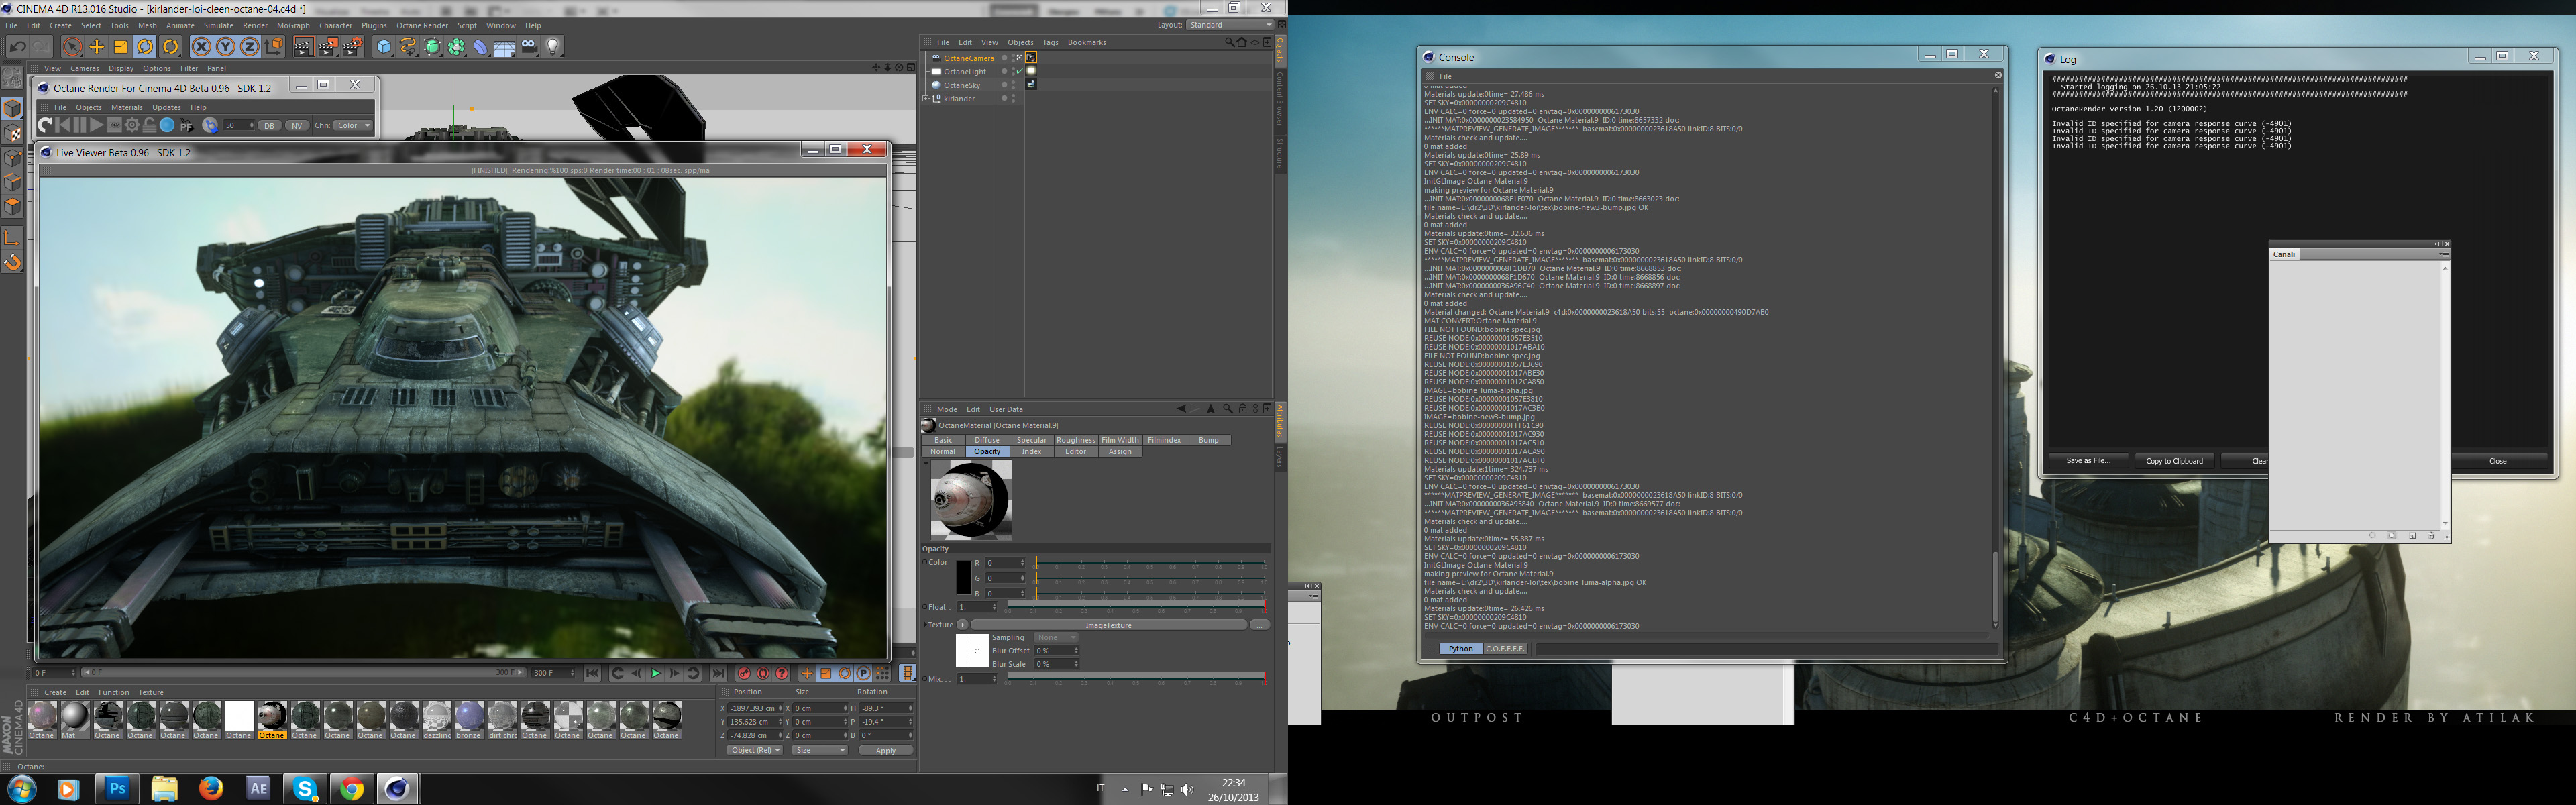The width and height of the screenshot is (2576, 805).
Task: Click Copy to Clipboard in Log window
Action: point(2174,461)
